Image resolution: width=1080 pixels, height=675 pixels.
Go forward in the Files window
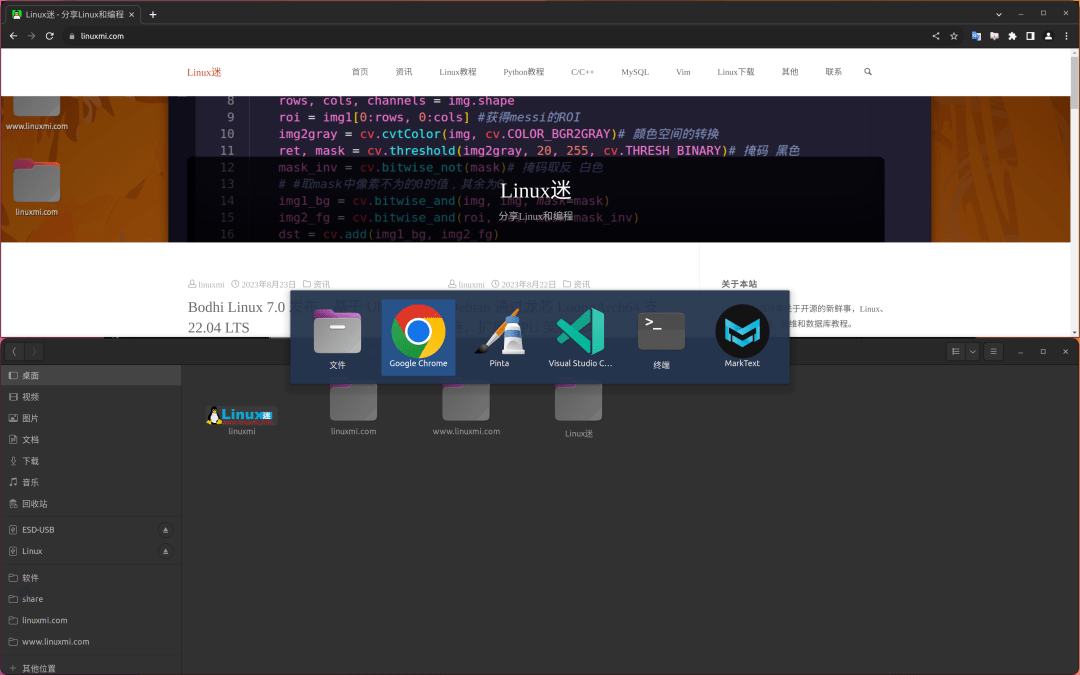(x=34, y=351)
